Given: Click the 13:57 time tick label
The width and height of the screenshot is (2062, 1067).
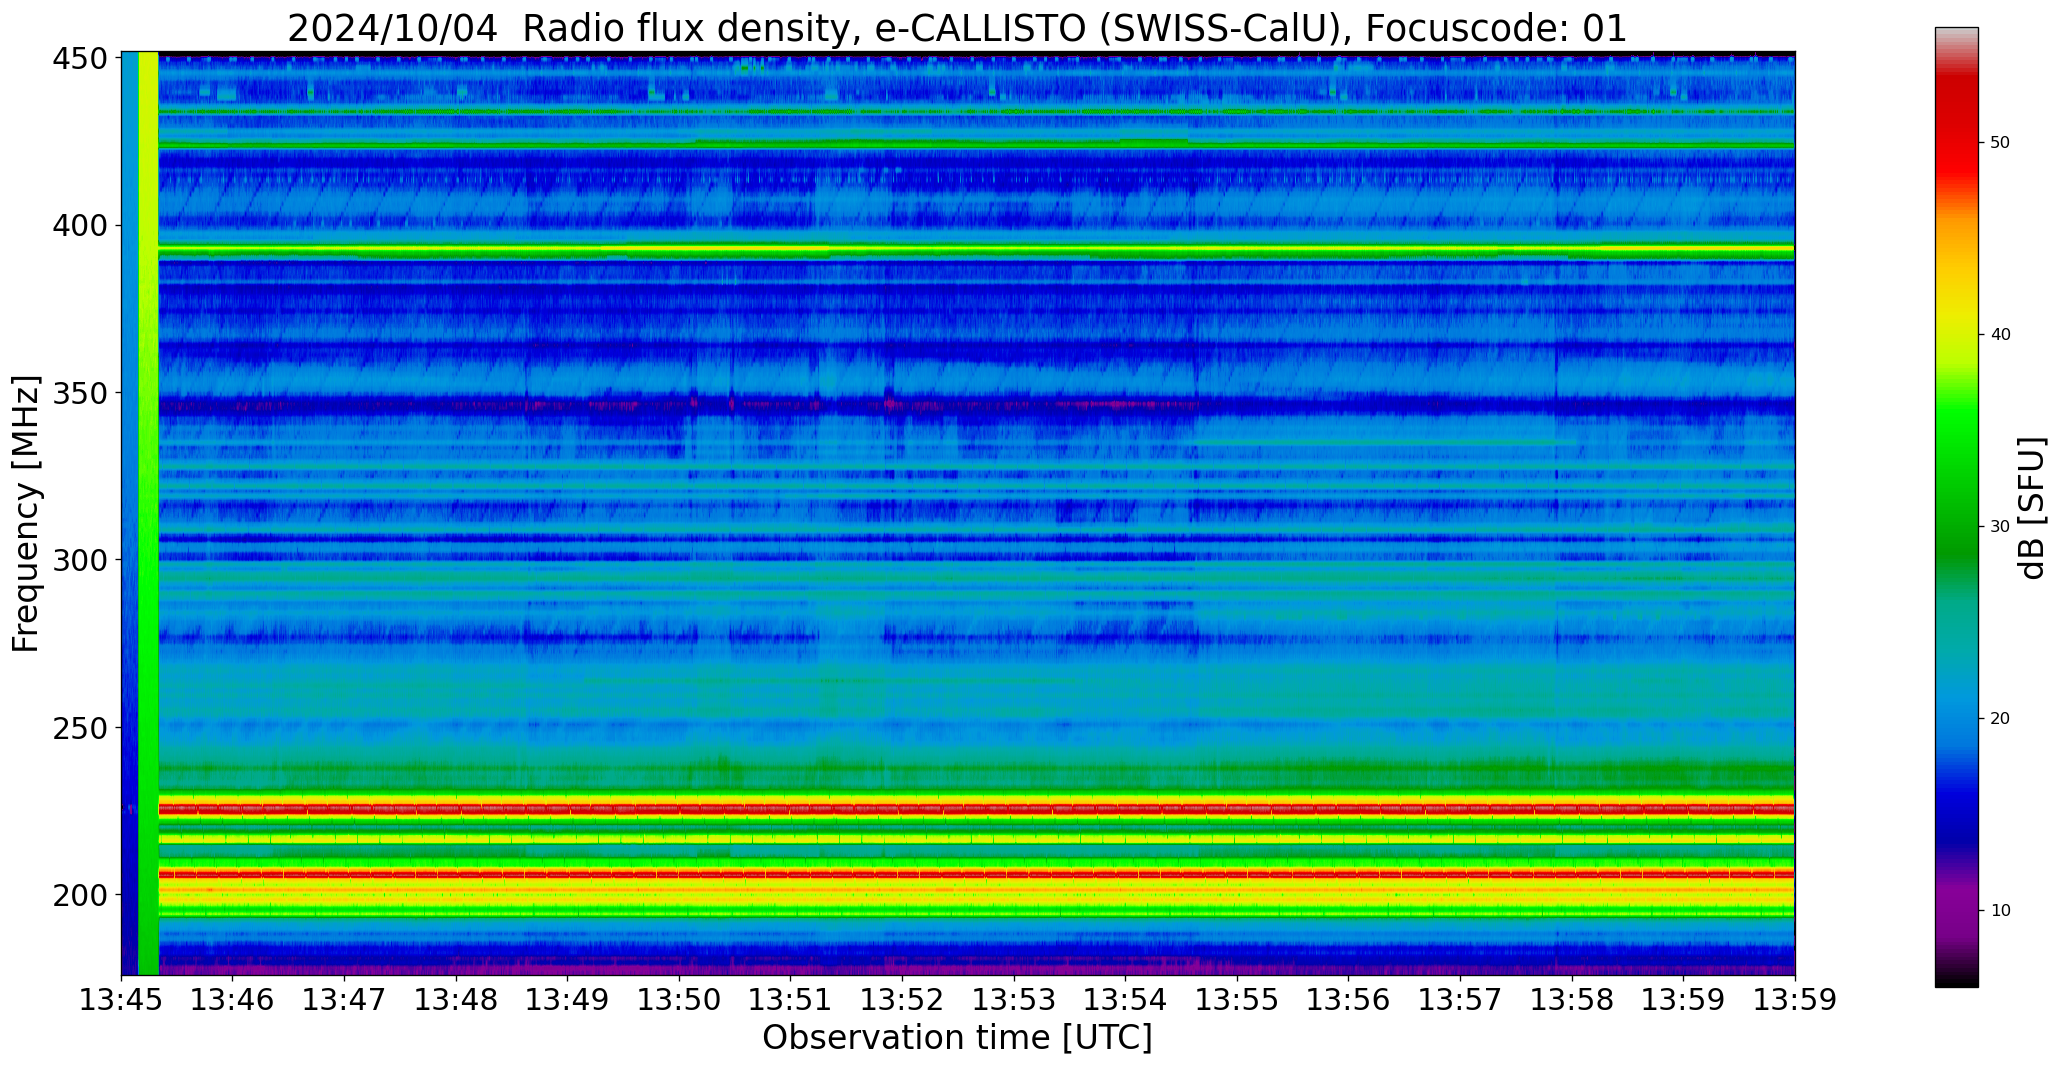Looking at the screenshot, I should click(x=1460, y=1000).
